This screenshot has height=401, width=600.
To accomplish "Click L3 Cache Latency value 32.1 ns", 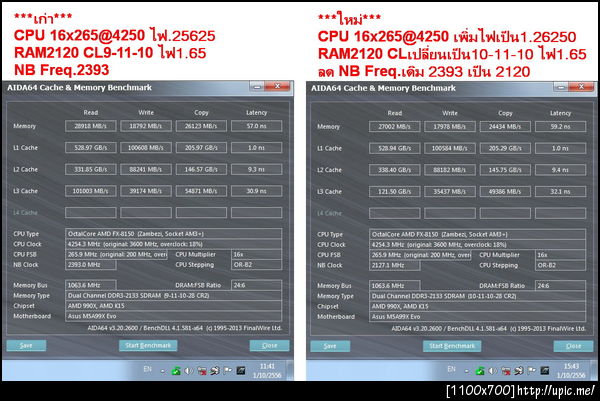I will tap(560, 192).
